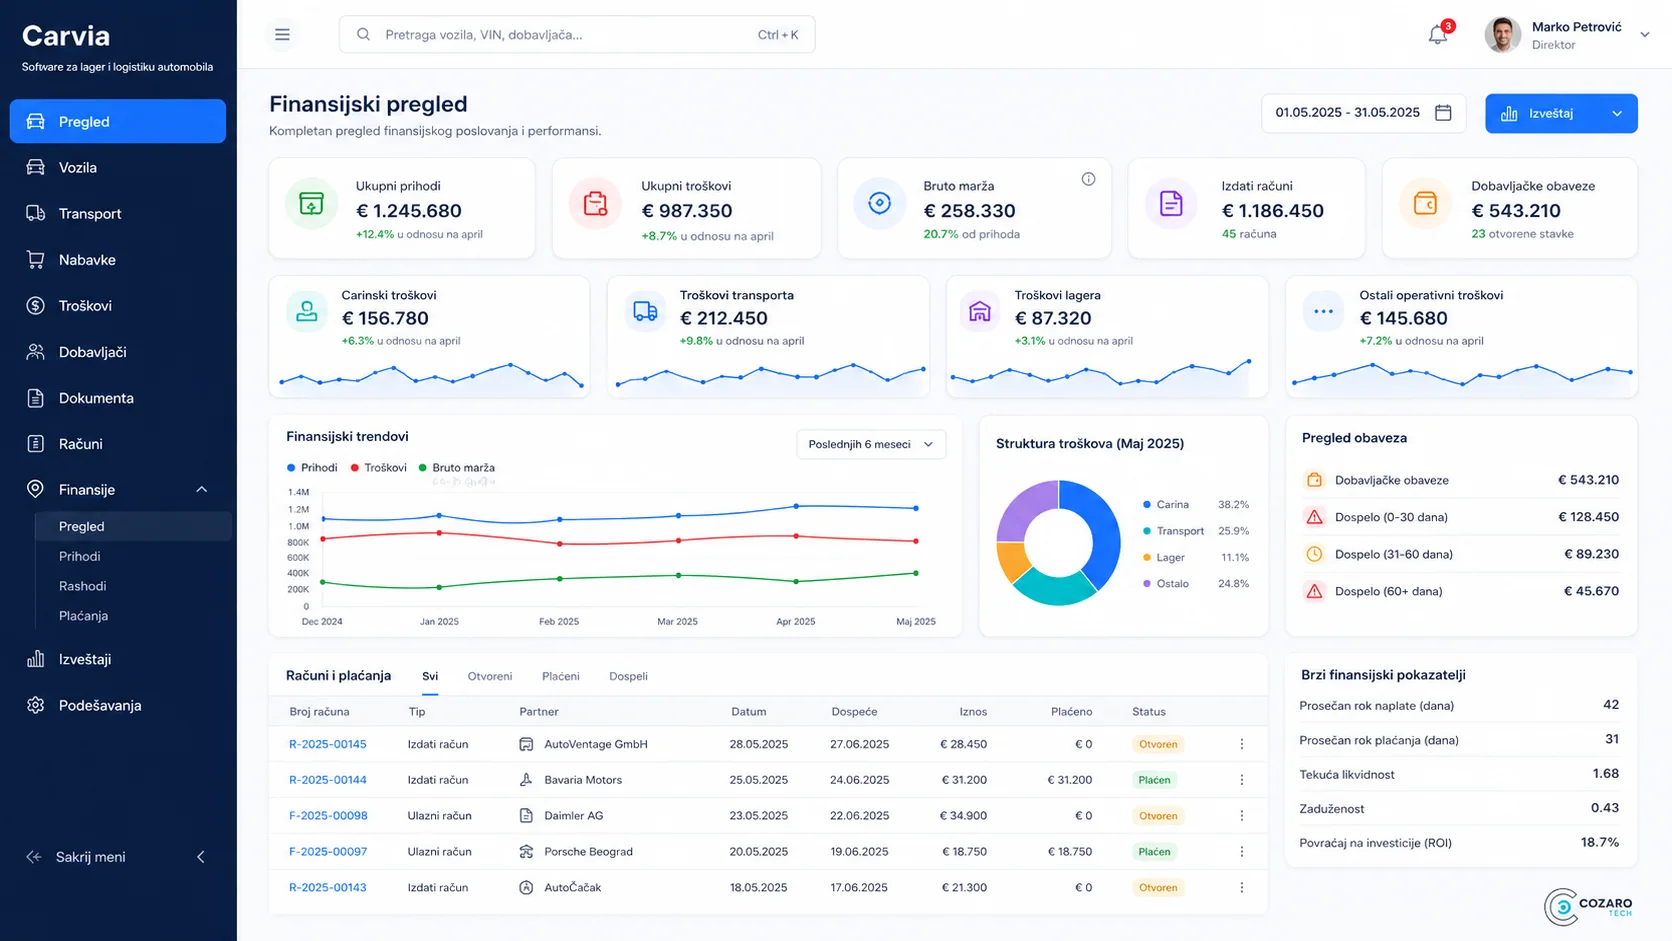This screenshot has width=1672, height=941.
Task: Toggle Prihodi series in chart legend
Action: coord(312,468)
